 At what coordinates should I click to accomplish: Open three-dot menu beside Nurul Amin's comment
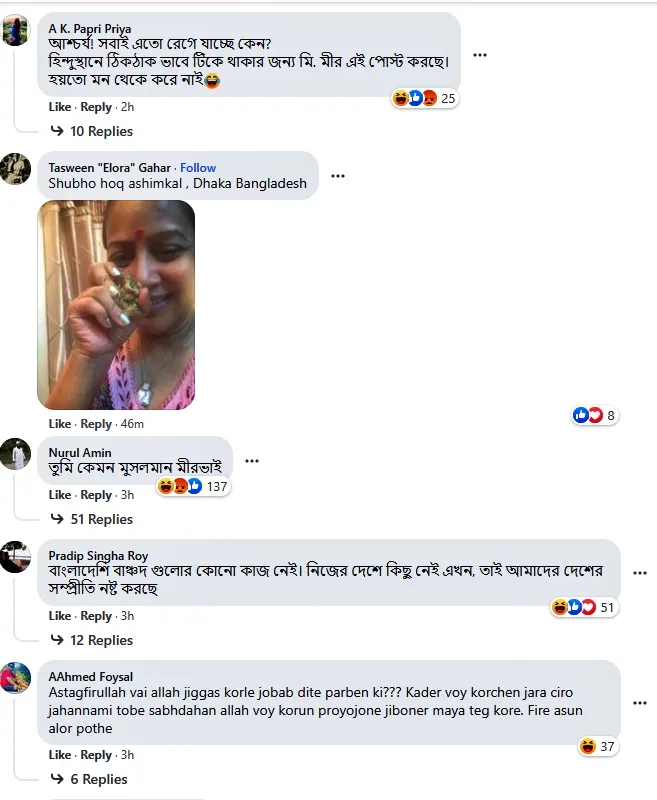(x=252, y=461)
